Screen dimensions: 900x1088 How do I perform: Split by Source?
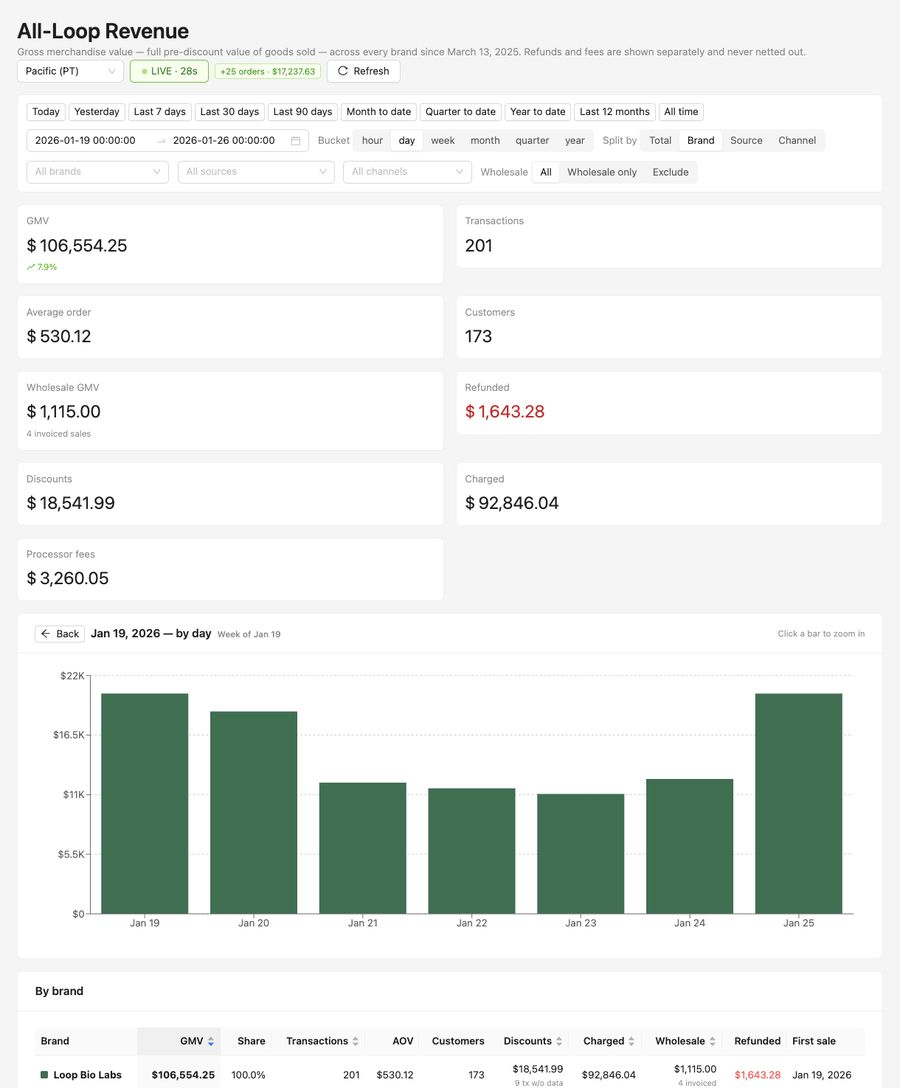[746, 140]
